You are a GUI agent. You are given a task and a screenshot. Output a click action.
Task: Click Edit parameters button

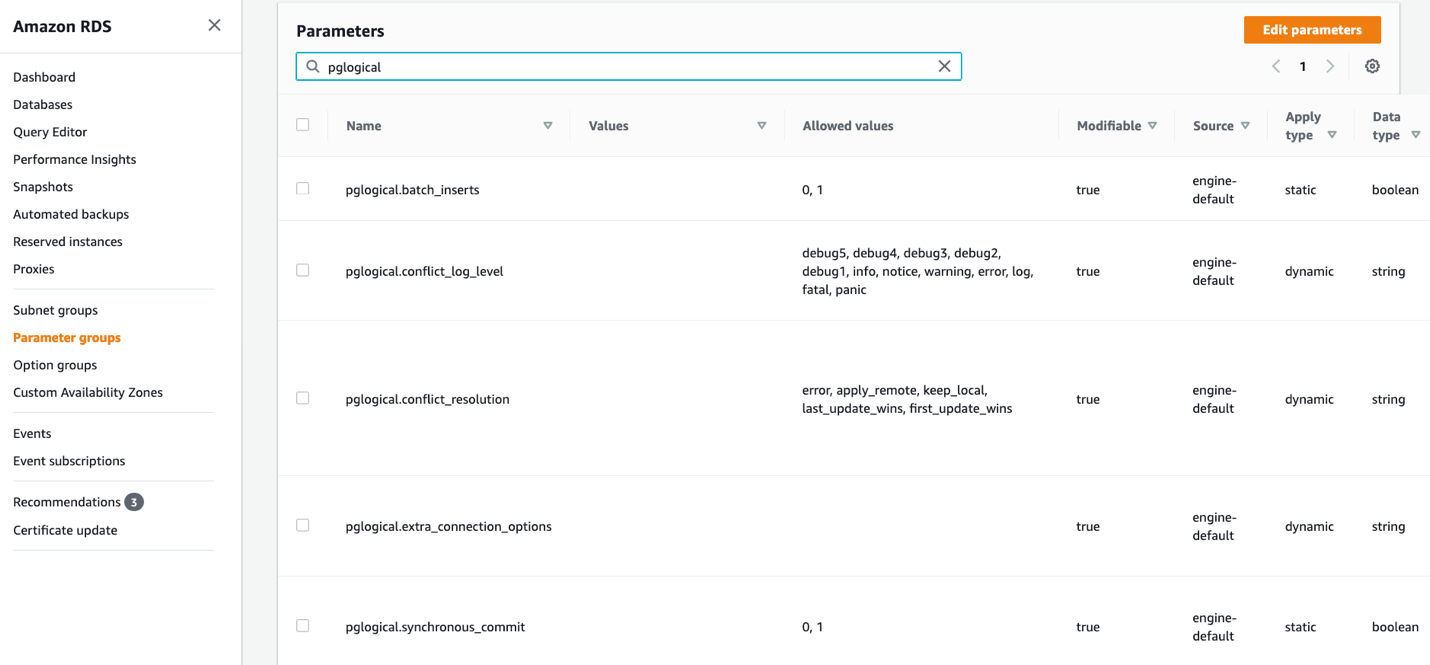(x=1311, y=30)
